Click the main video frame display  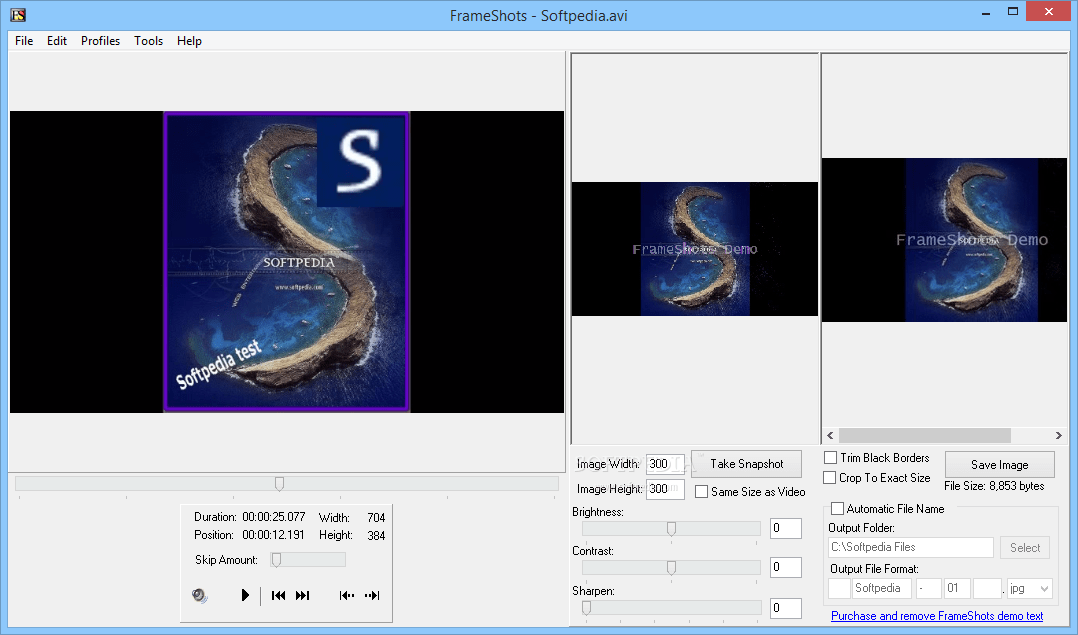pos(287,262)
